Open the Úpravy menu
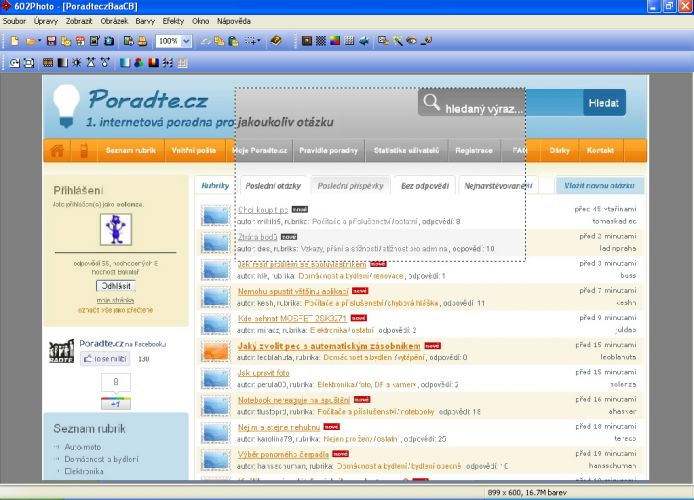Screen dimensions: 694x500 tap(46, 21)
